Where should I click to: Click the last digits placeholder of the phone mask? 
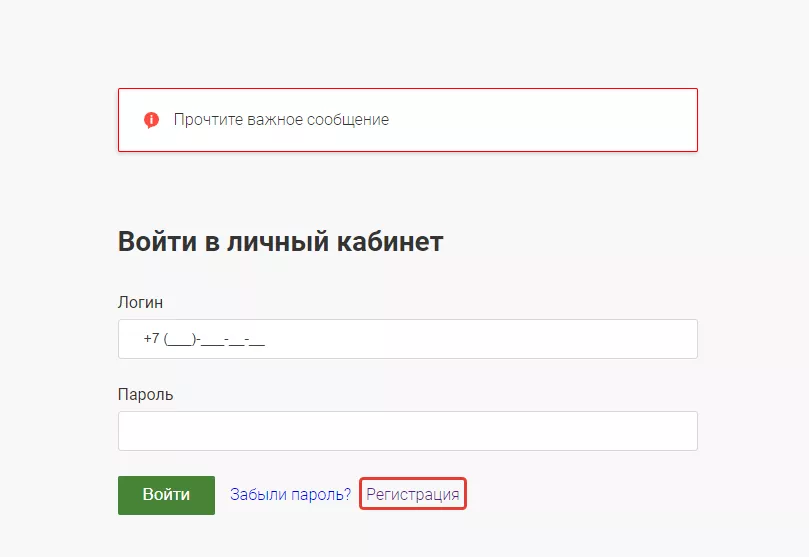[256, 340]
